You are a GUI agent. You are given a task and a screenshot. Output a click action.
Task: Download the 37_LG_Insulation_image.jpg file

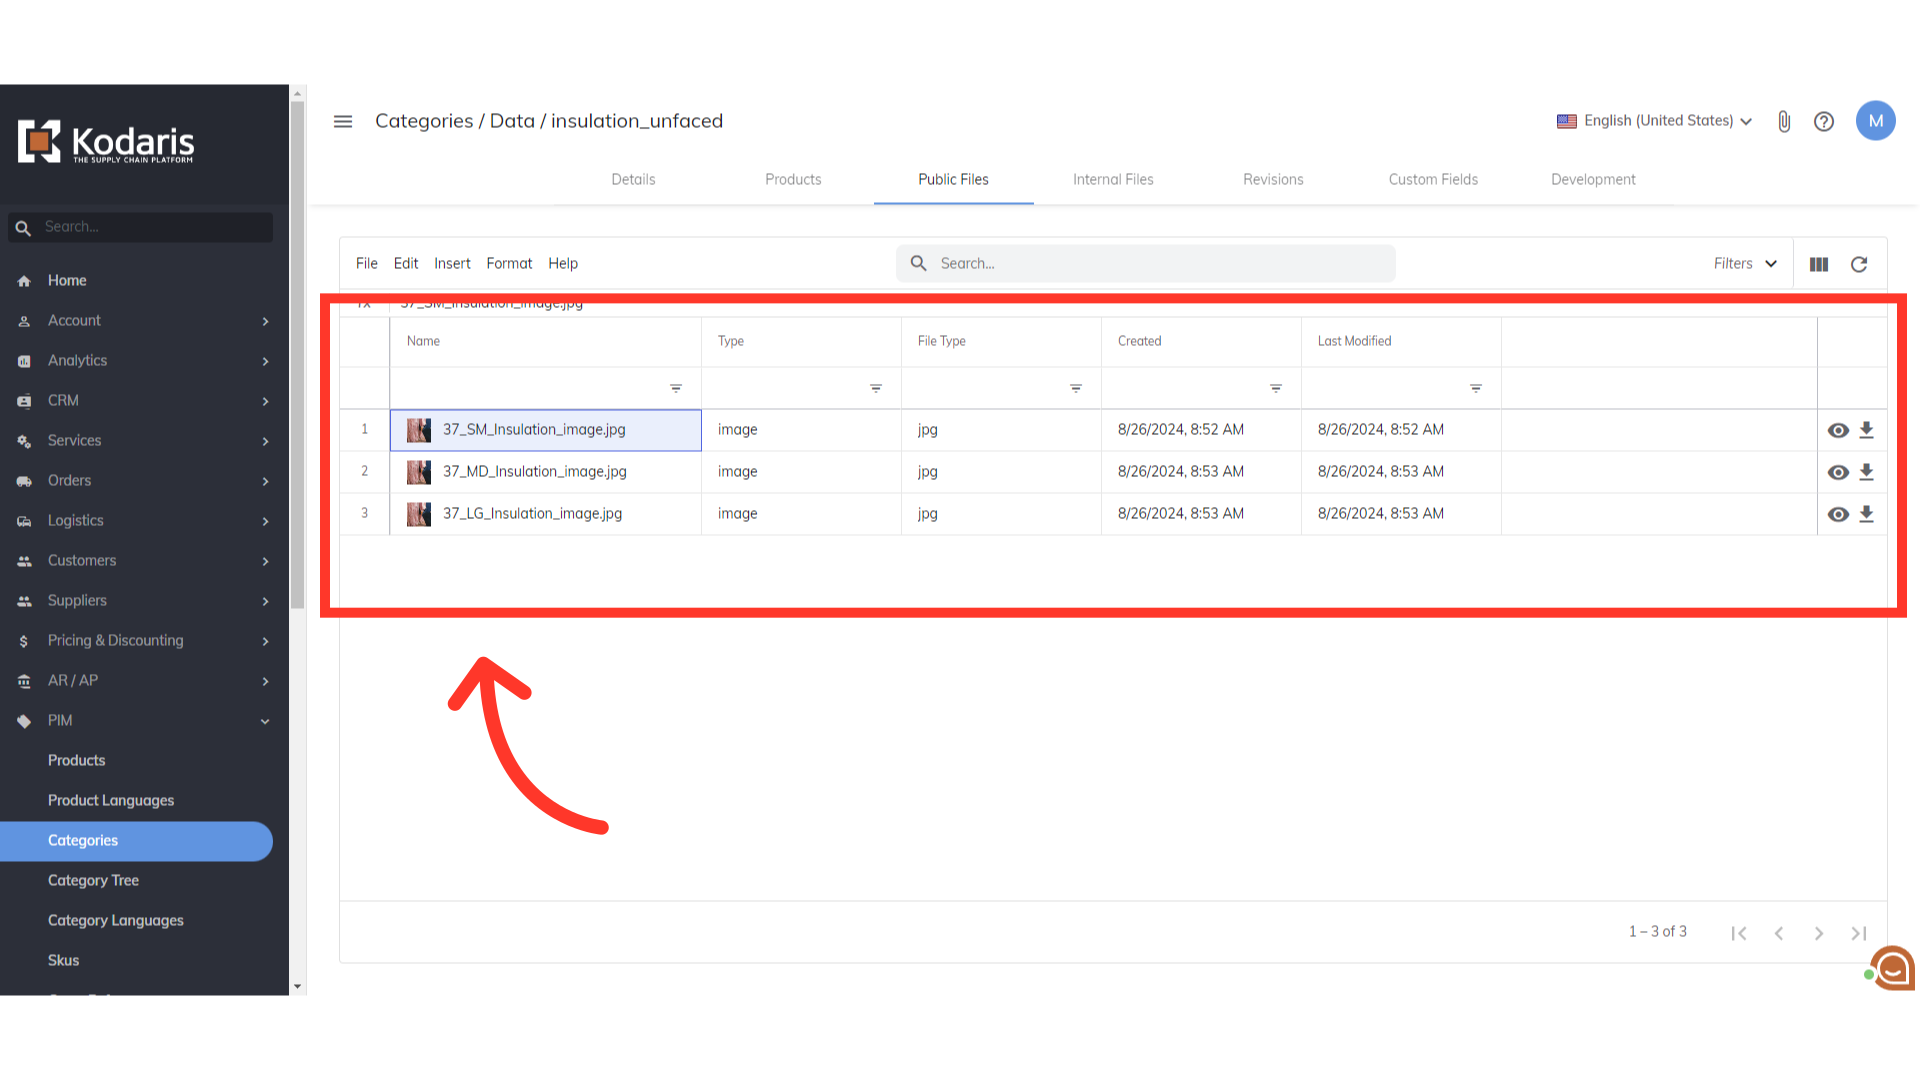(x=1866, y=514)
